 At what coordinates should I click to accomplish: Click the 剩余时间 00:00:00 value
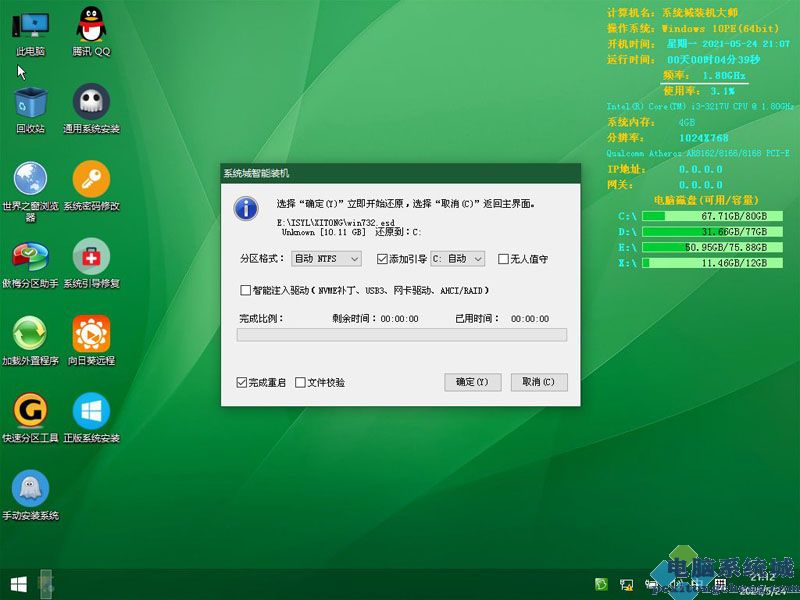(x=399, y=319)
